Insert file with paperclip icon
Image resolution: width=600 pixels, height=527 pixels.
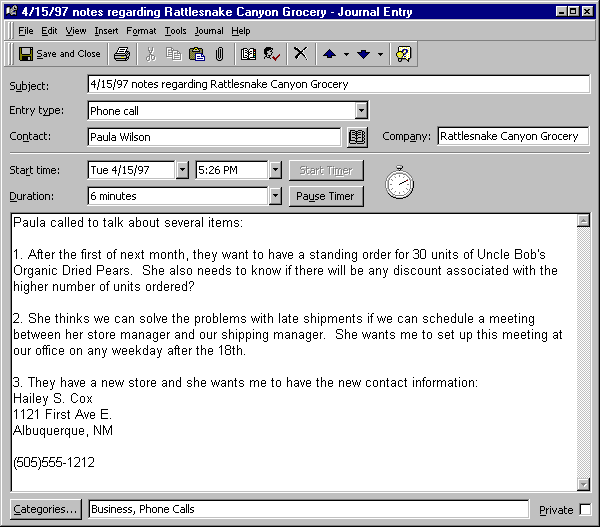[x=219, y=54]
